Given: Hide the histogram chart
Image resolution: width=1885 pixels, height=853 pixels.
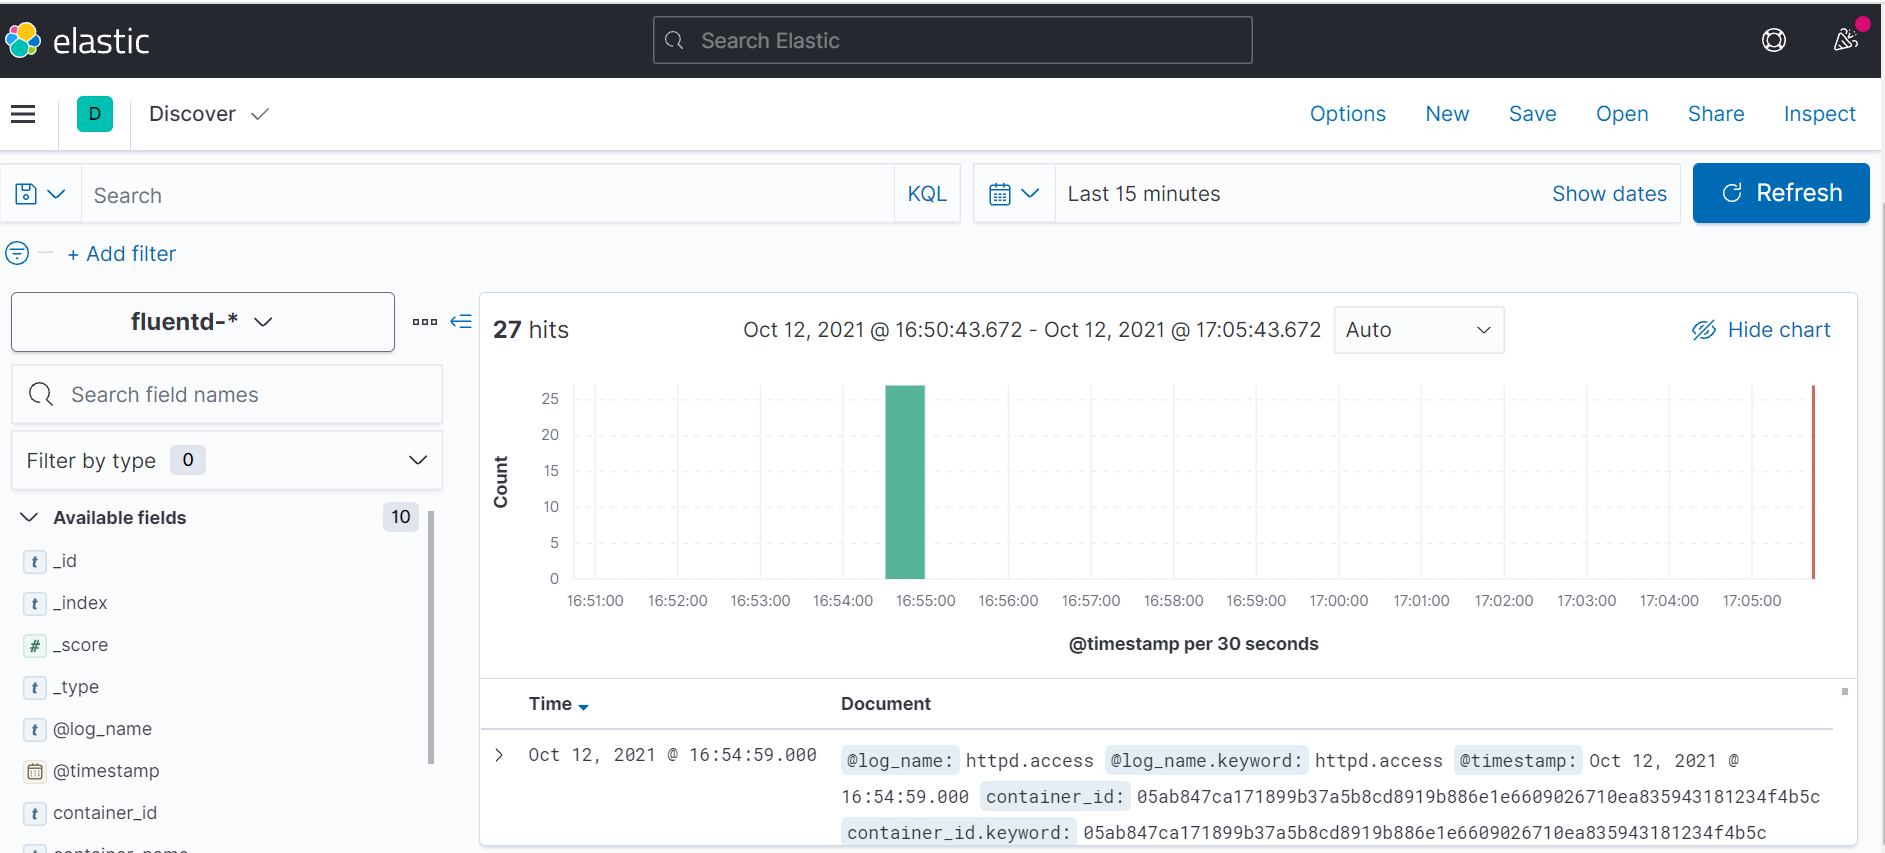Looking at the screenshot, I should point(1760,330).
